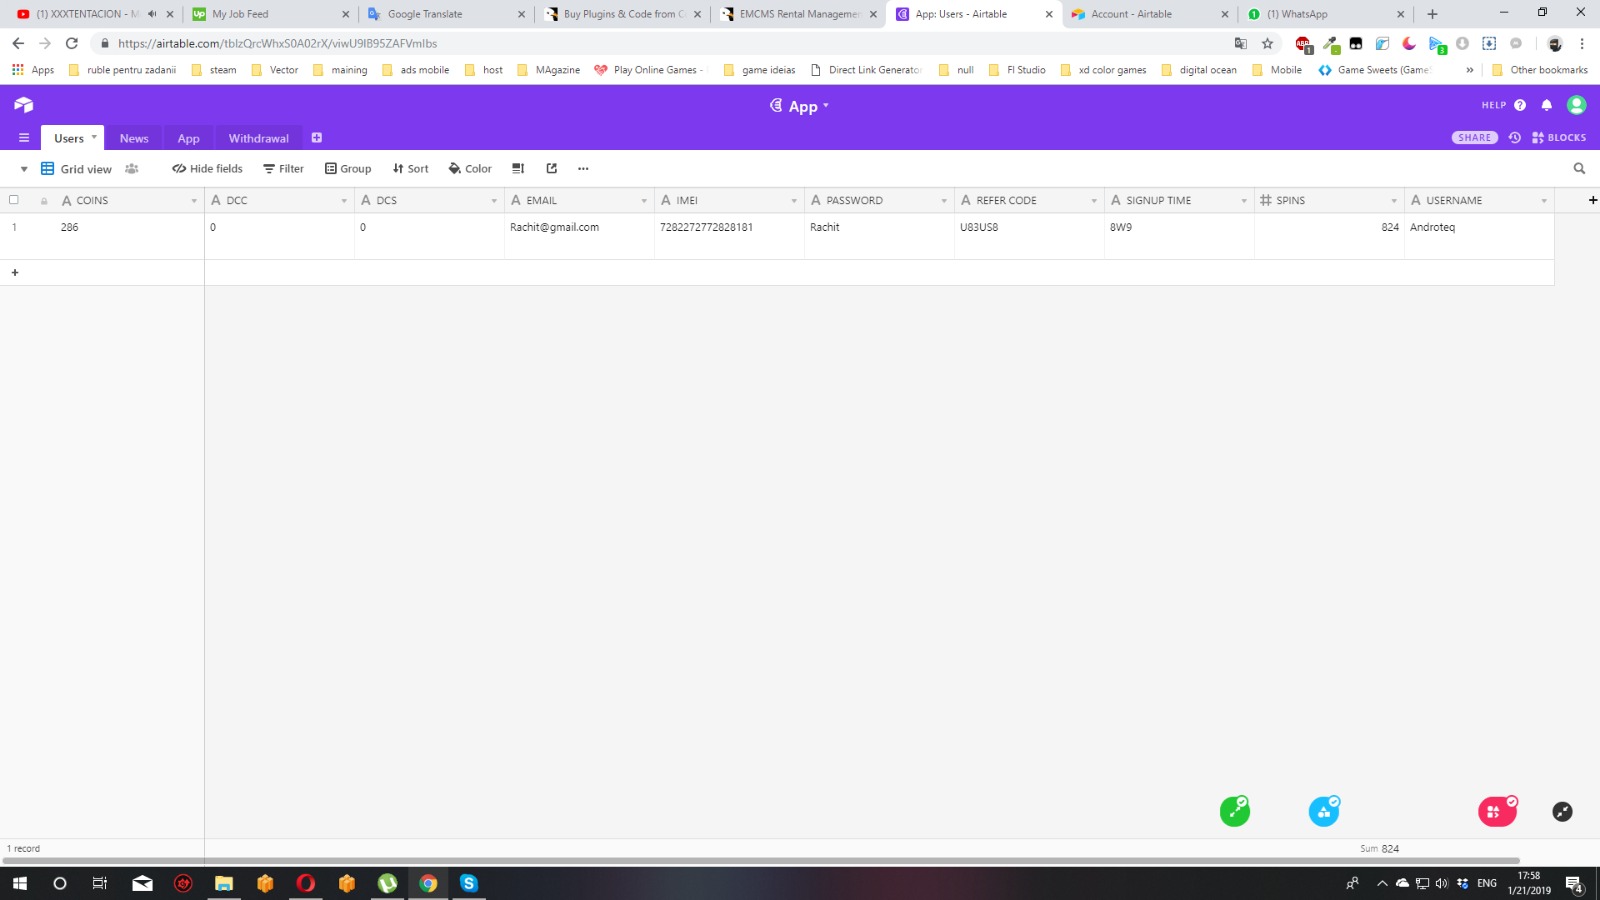This screenshot has width=1600, height=900.
Task: Click the SHARE button
Action: point(1475,138)
